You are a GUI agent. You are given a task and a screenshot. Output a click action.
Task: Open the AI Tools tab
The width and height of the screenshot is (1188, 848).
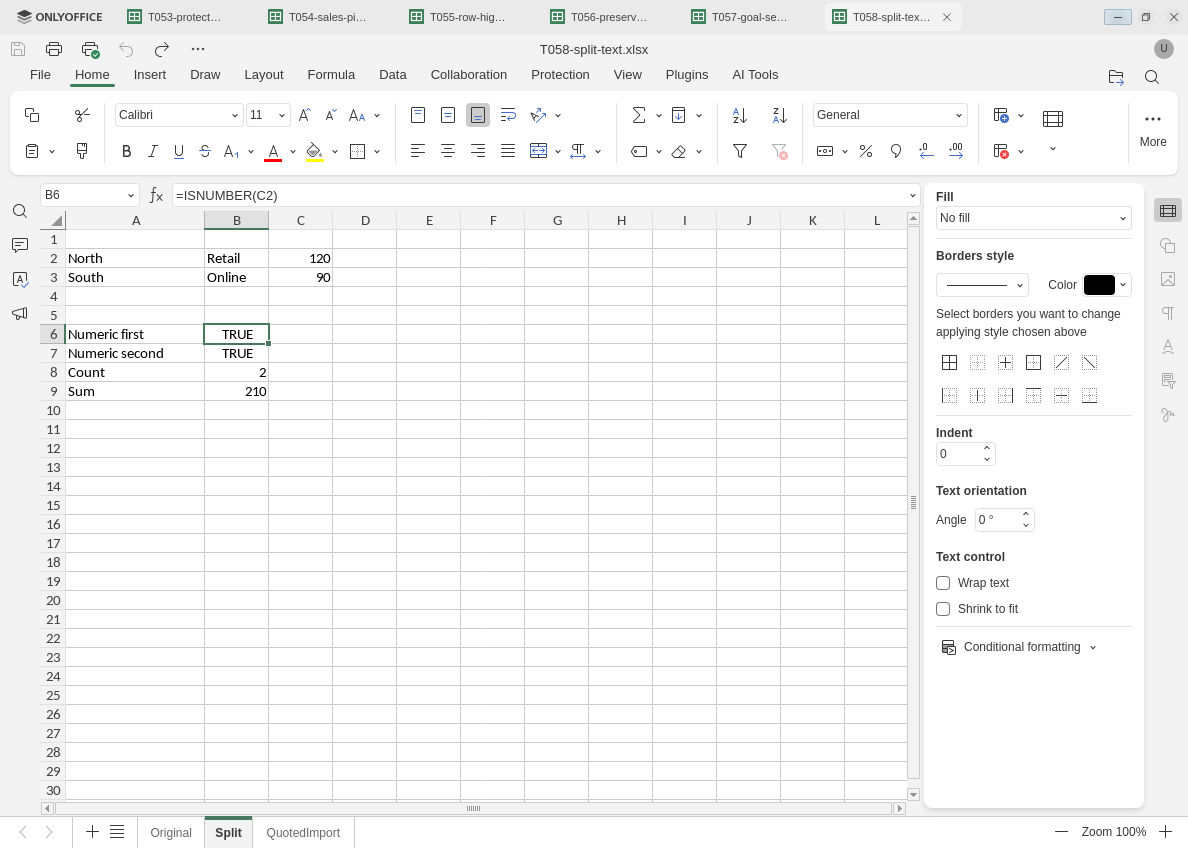[x=755, y=75]
